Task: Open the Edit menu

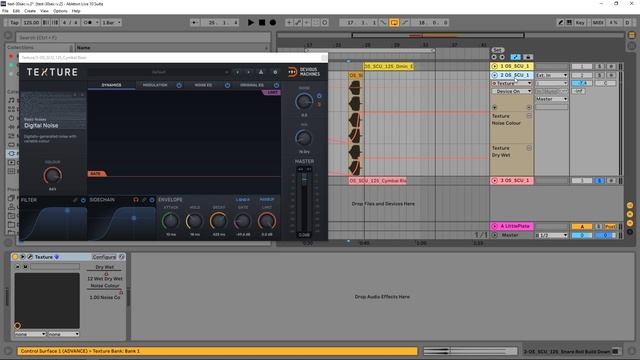Action: coord(16,11)
